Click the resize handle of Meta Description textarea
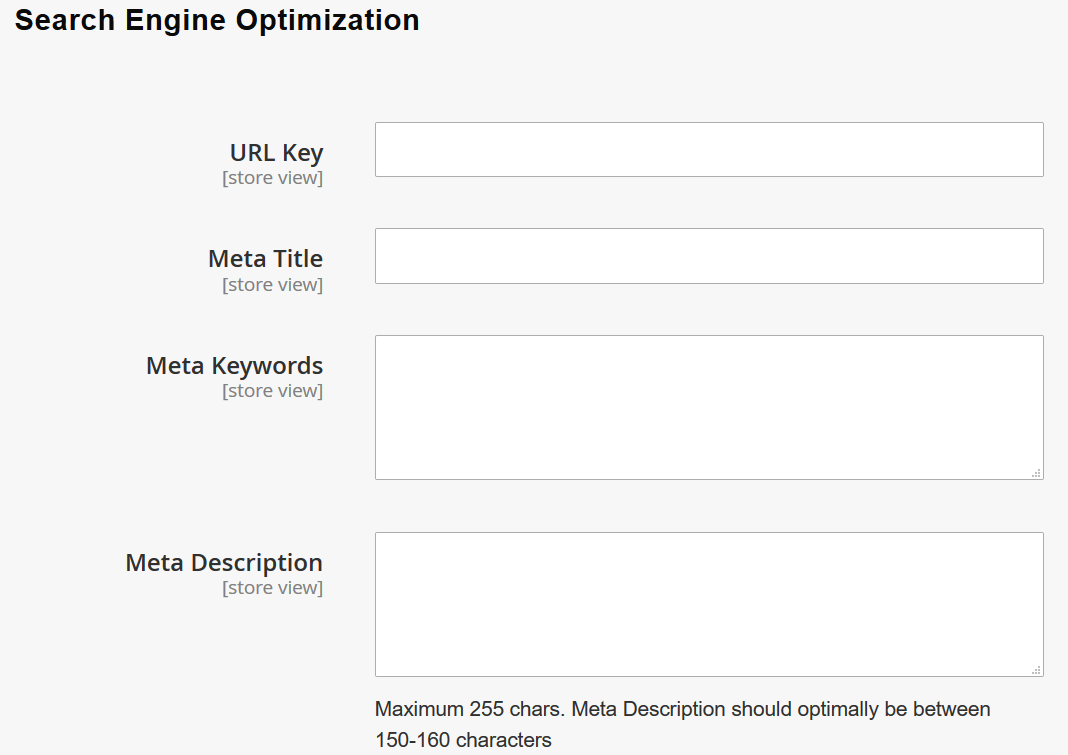The width and height of the screenshot is (1068, 755). click(x=1036, y=669)
